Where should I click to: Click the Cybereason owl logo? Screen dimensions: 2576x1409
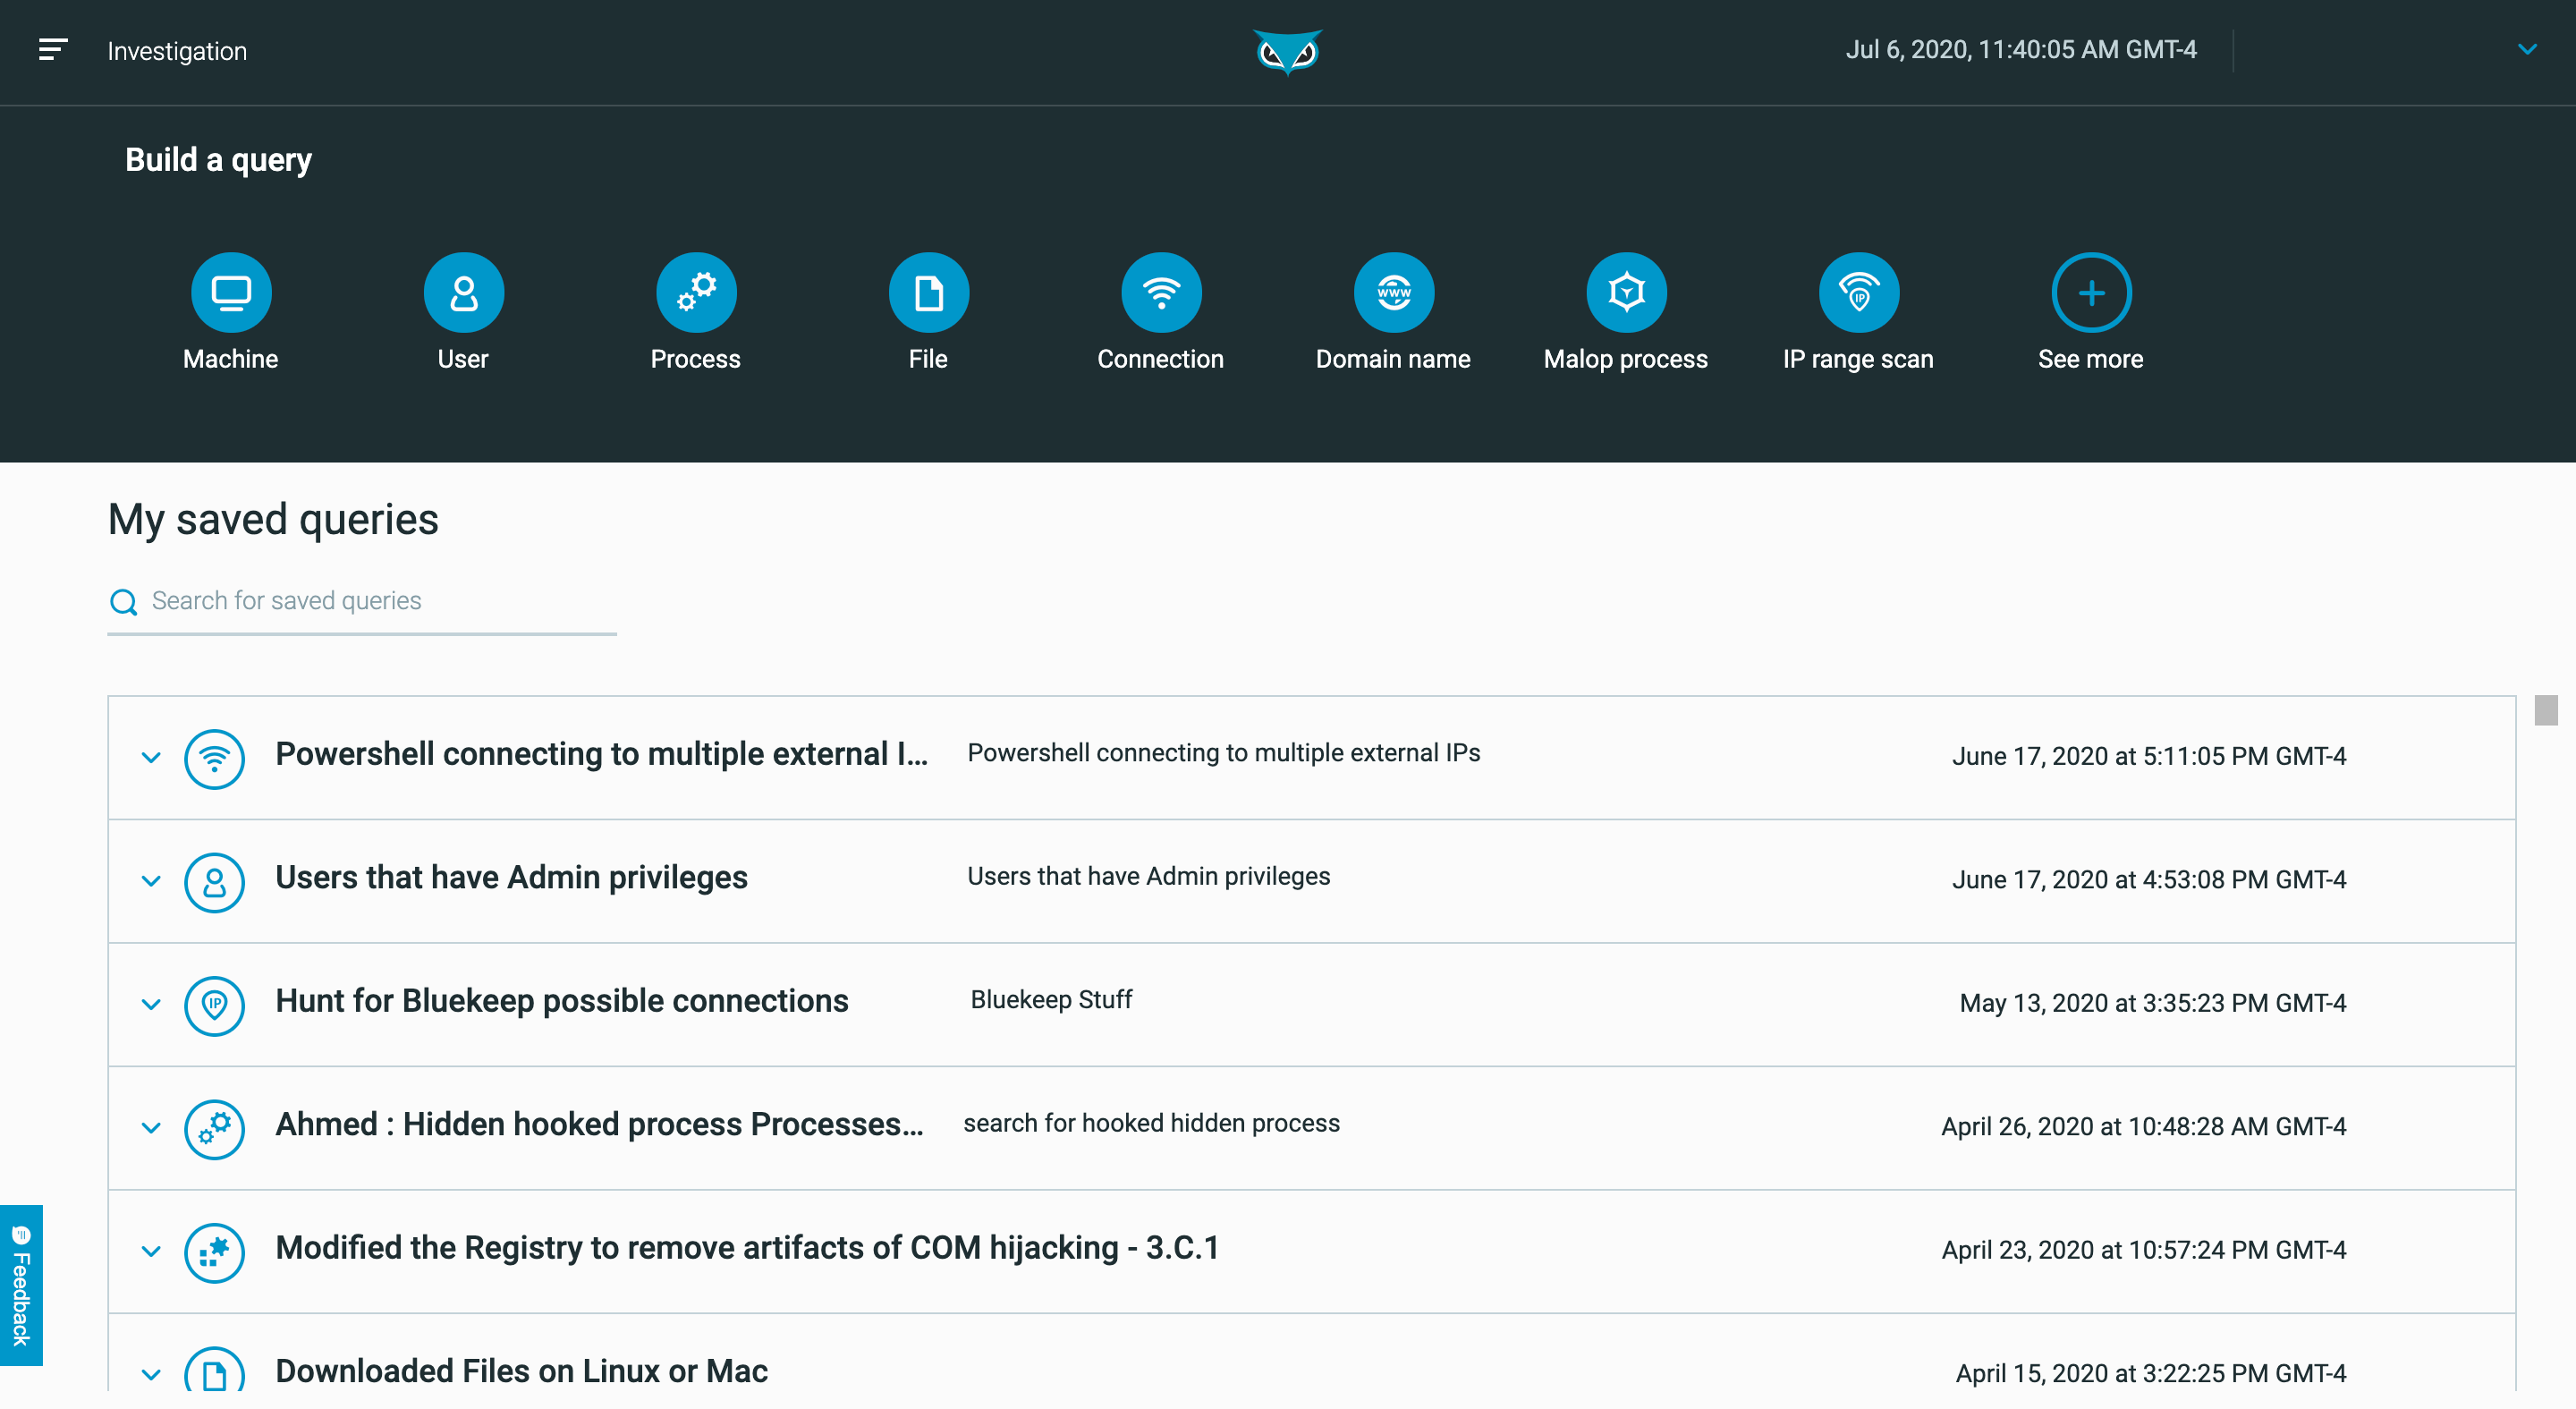click(1287, 52)
